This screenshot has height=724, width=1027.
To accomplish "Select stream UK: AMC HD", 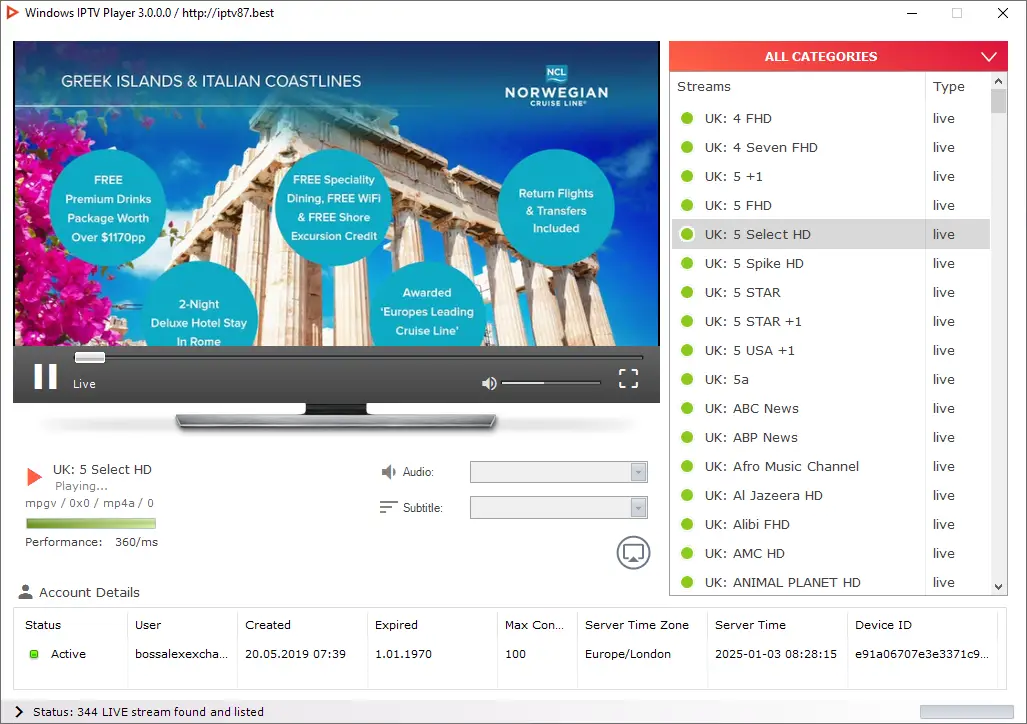I will tap(831, 553).
